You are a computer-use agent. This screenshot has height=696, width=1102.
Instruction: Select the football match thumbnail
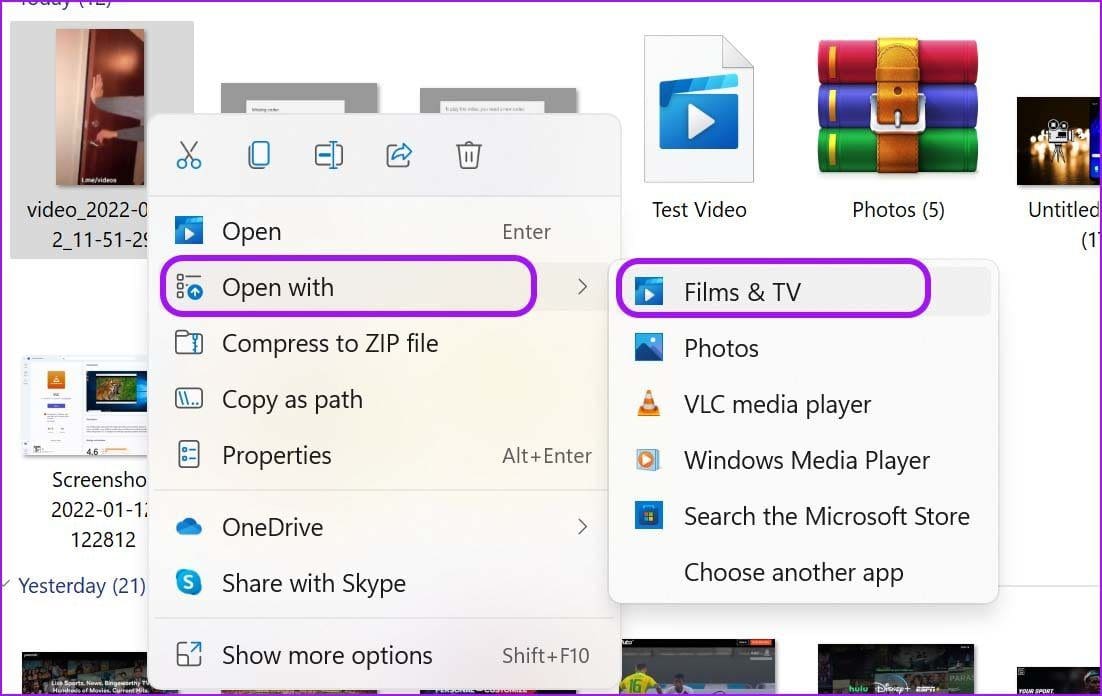point(698,666)
